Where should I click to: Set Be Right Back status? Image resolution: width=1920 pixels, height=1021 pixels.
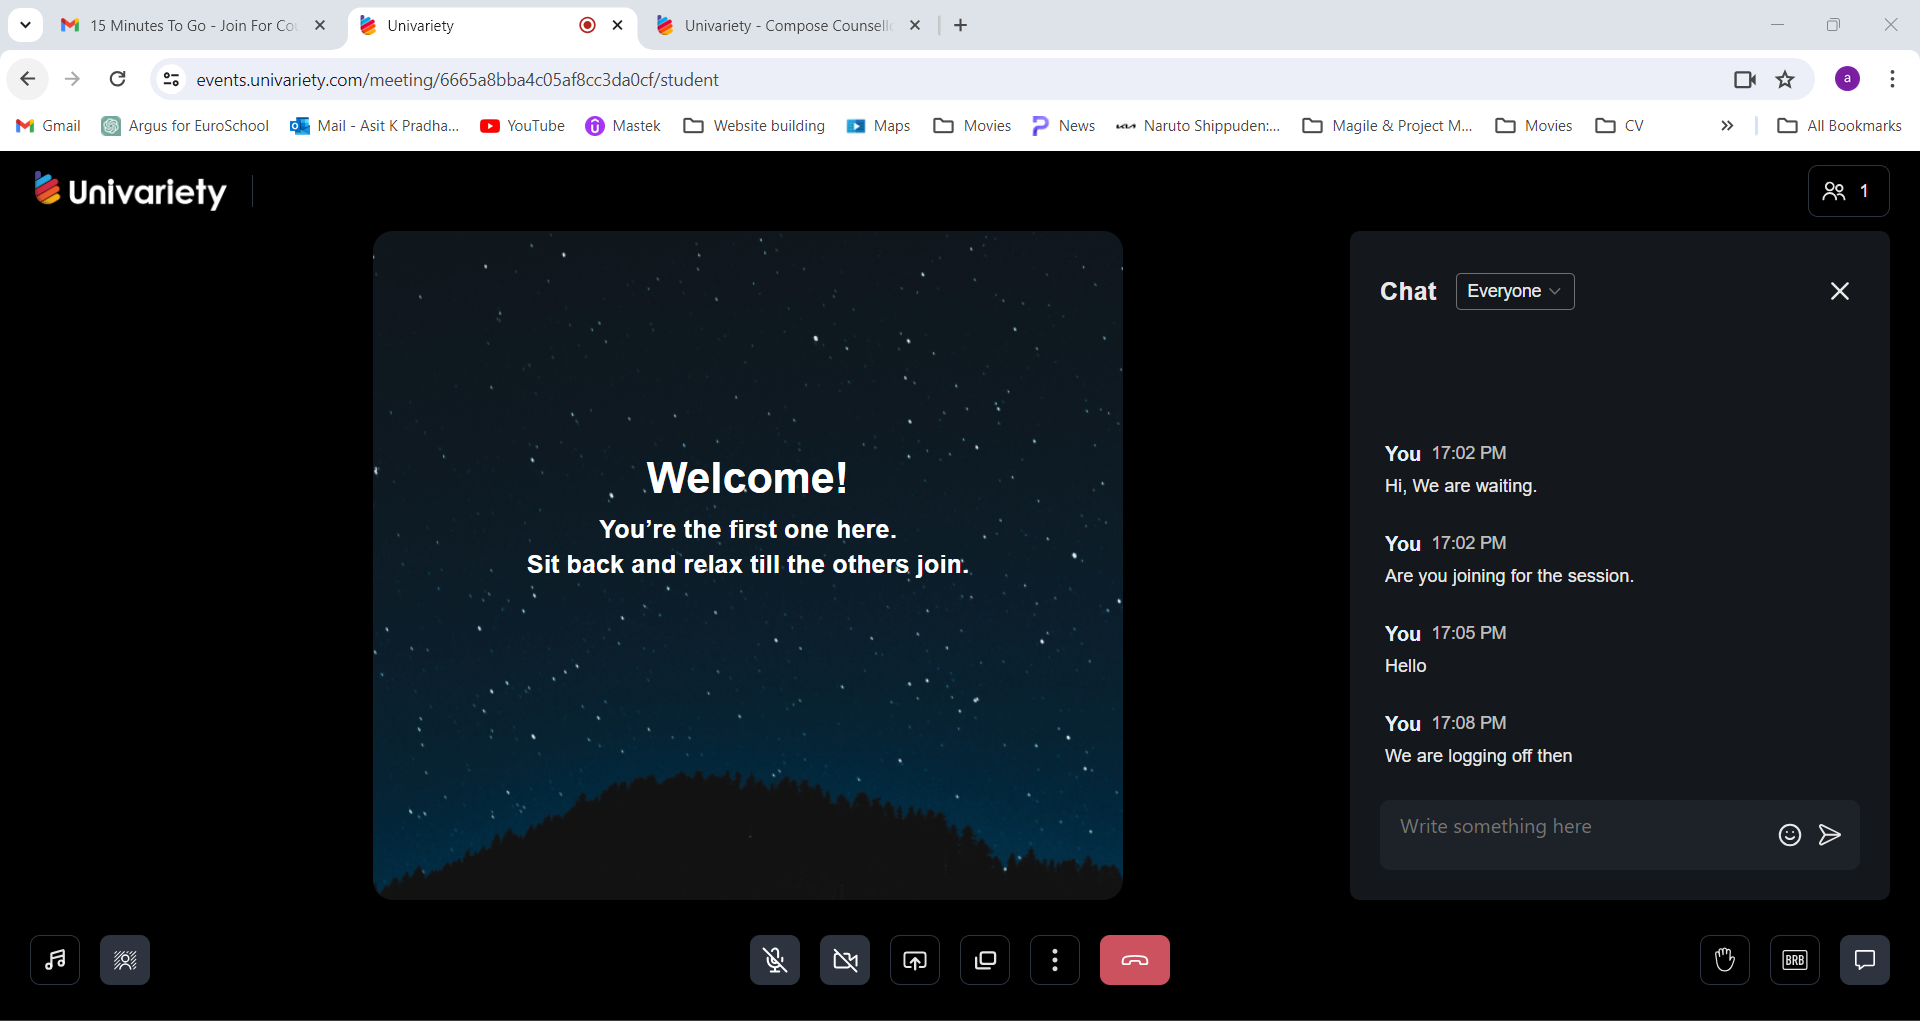tap(1795, 960)
